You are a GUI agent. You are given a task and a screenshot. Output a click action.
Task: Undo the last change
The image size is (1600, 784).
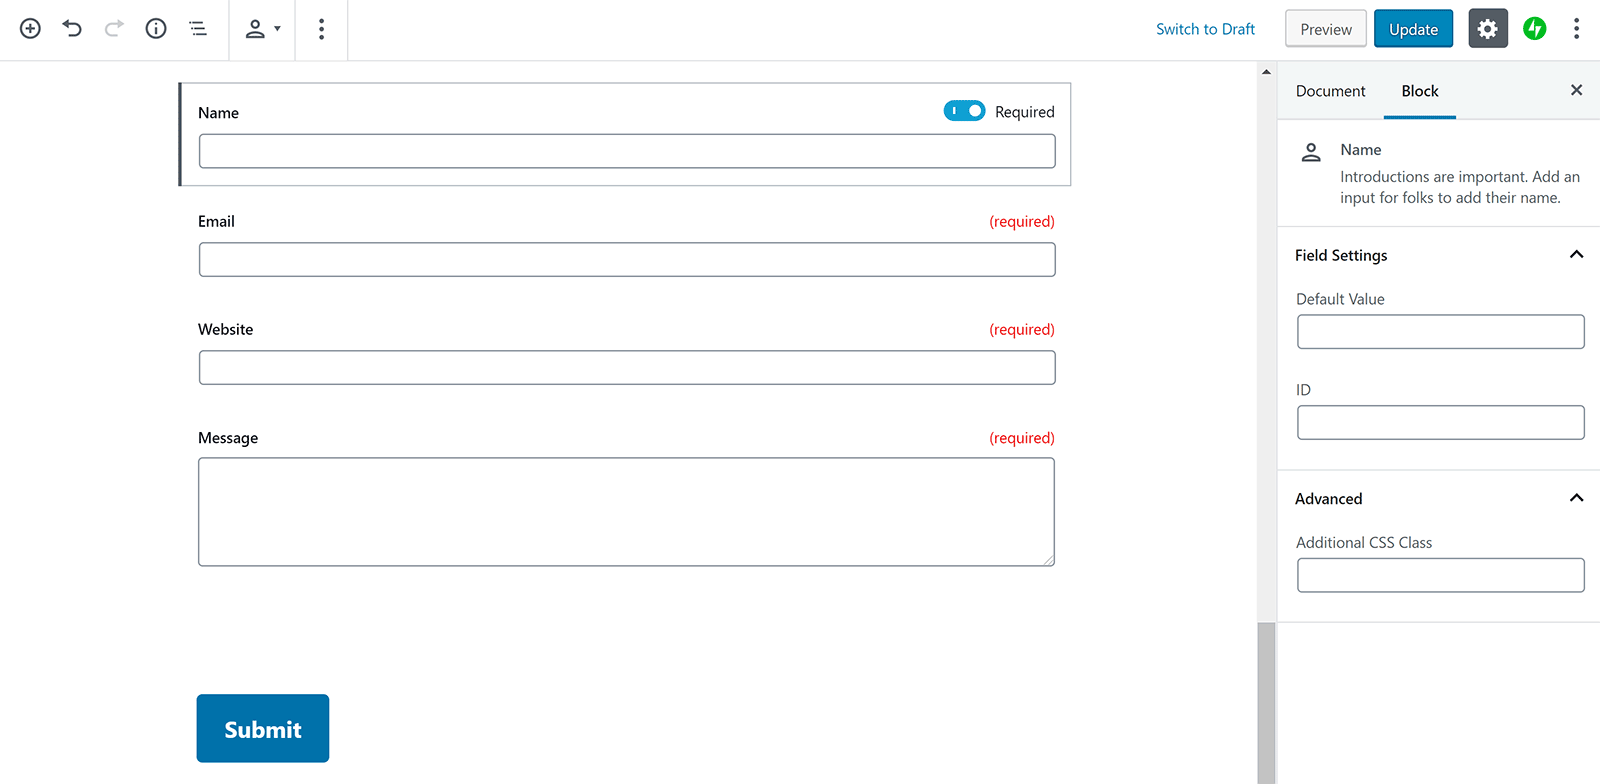click(72, 29)
